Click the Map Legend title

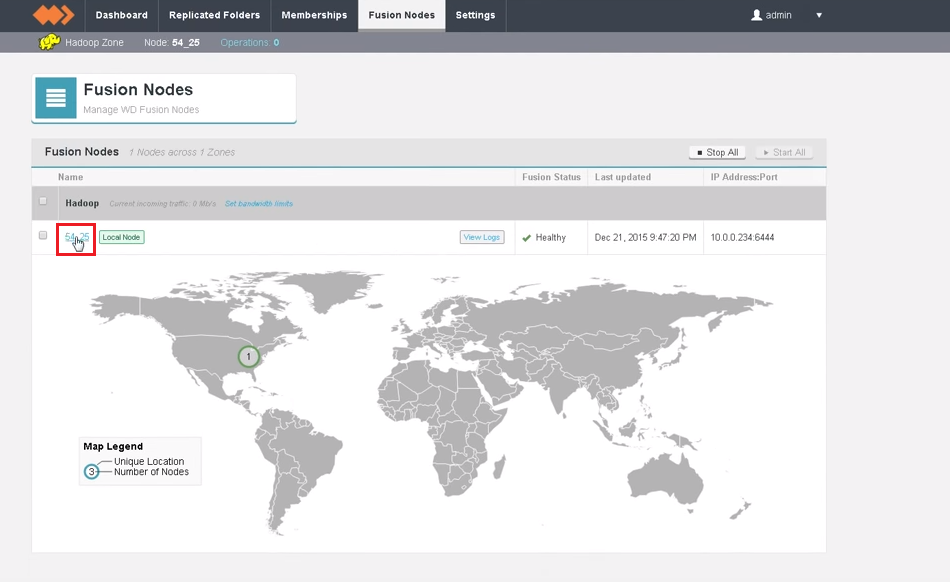(x=113, y=446)
